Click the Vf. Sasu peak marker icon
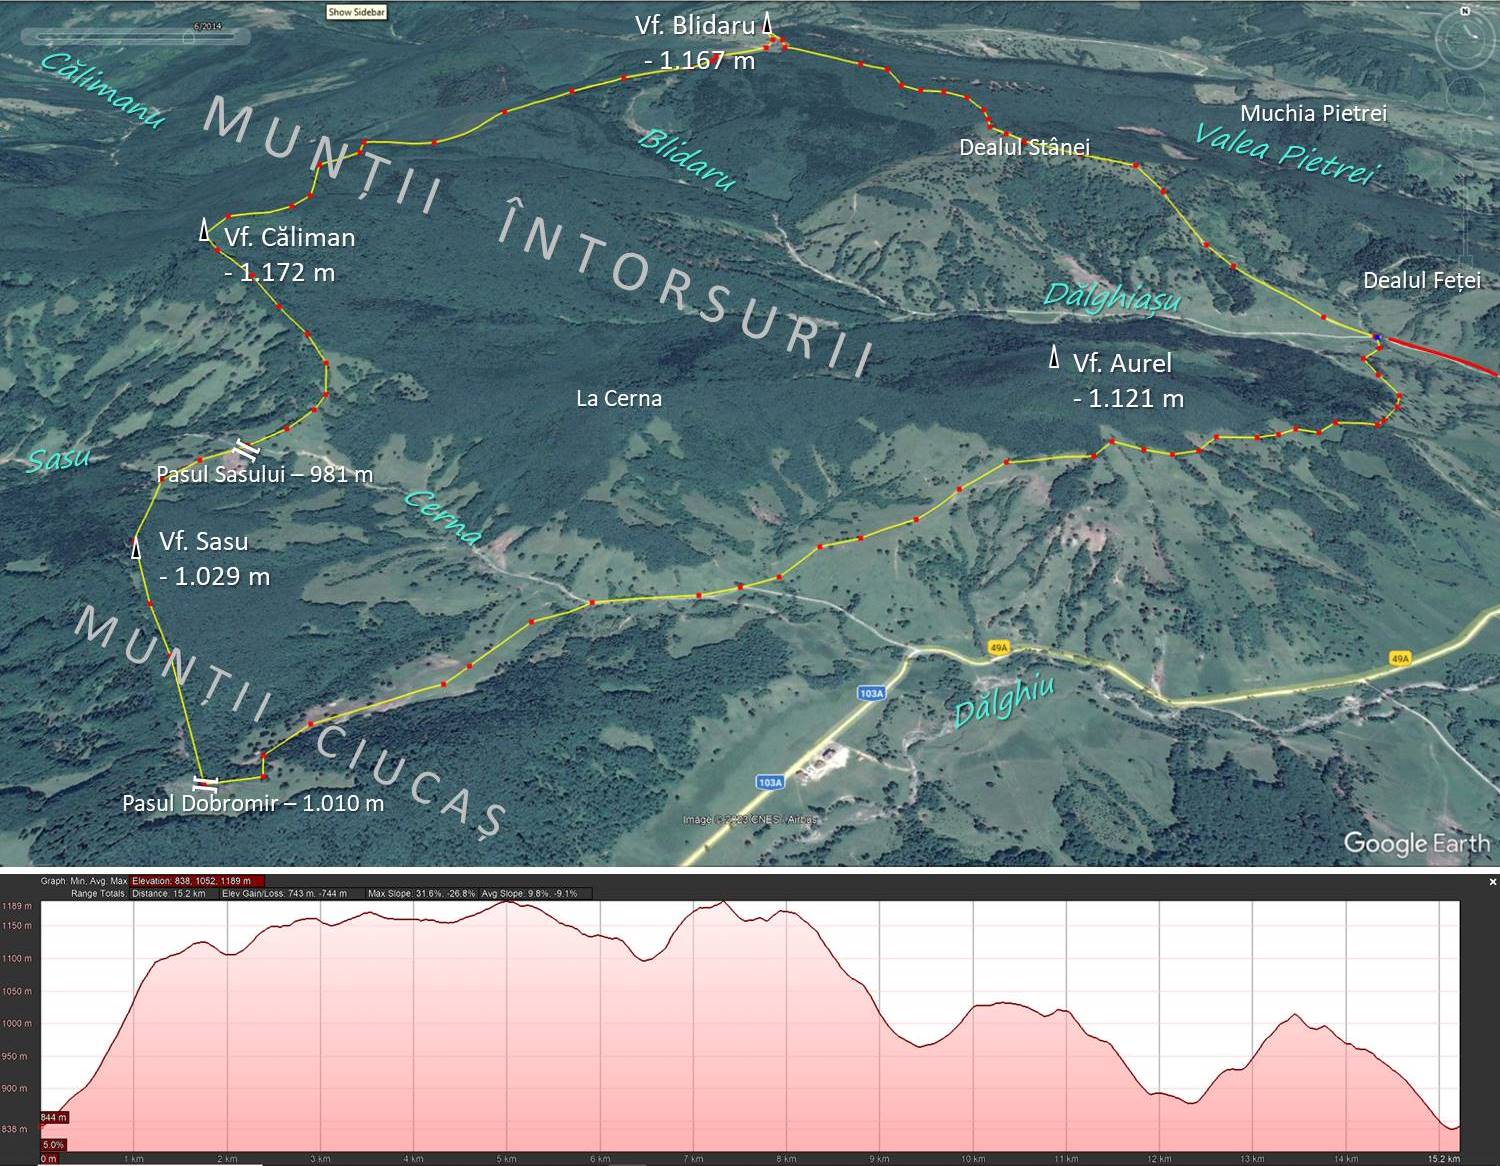1500x1166 pixels. 137,548
